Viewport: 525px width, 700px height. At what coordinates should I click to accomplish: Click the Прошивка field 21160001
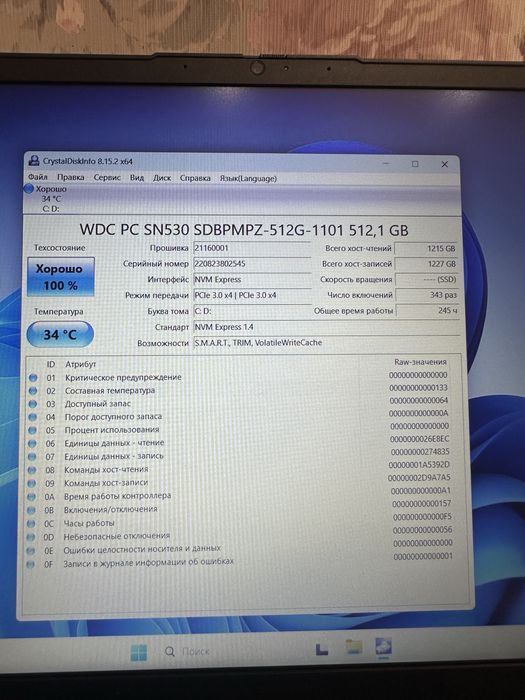[252, 248]
